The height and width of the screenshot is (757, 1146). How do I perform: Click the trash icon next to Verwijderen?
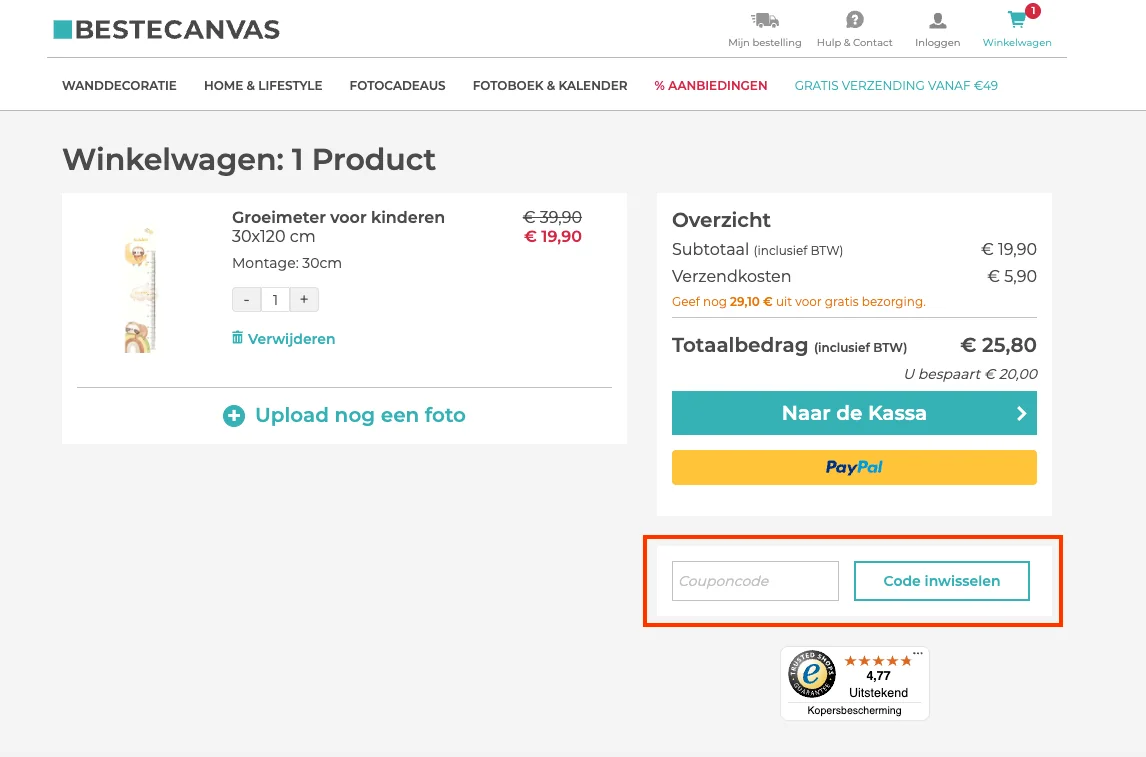click(x=236, y=339)
